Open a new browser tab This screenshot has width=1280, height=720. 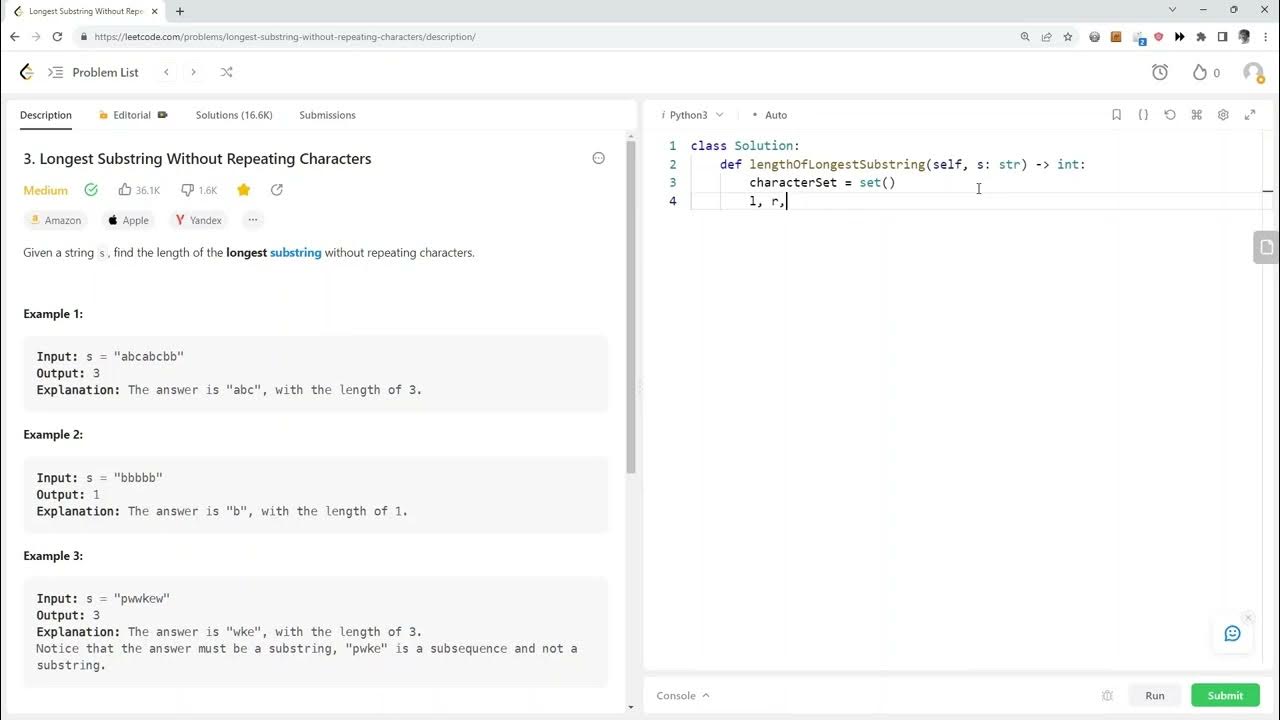click(x=180, y=11)
